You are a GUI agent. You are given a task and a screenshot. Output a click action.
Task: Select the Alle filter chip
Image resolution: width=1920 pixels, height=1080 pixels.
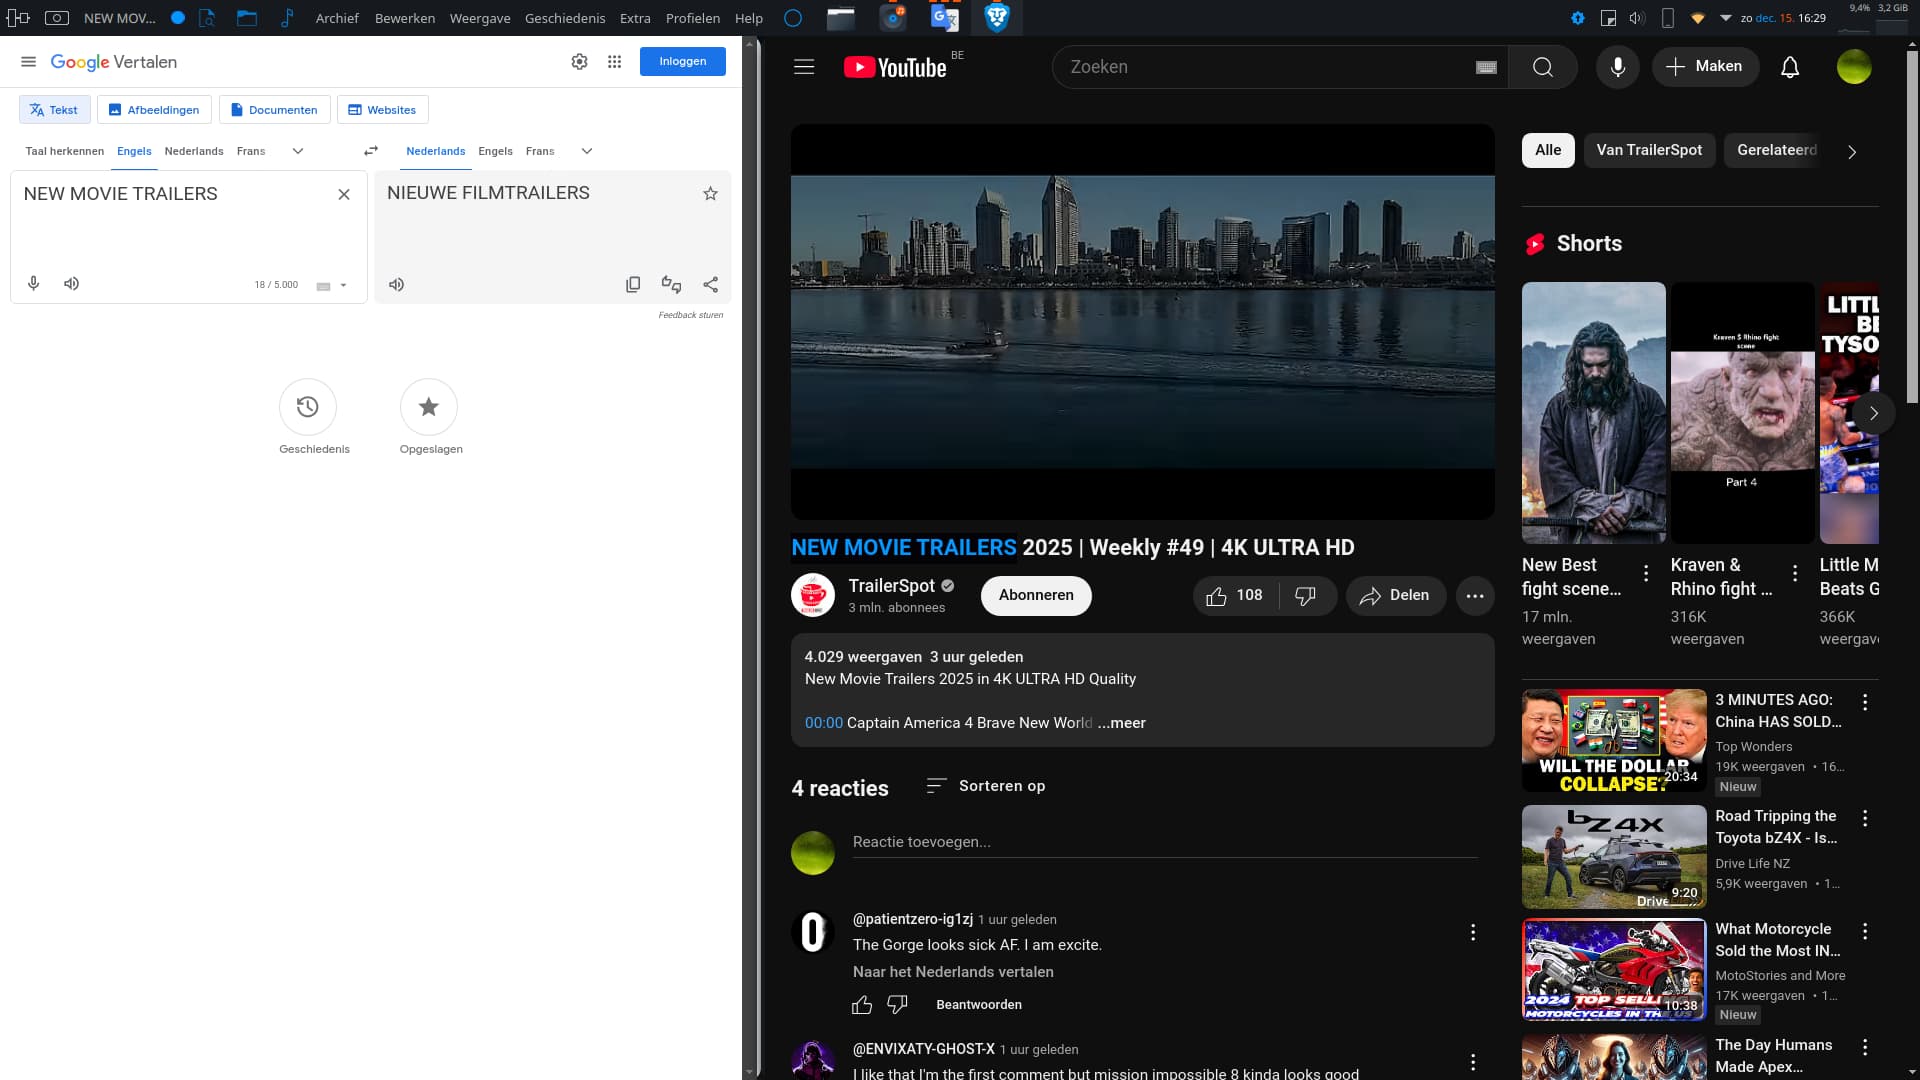[x=1548, y=150]
